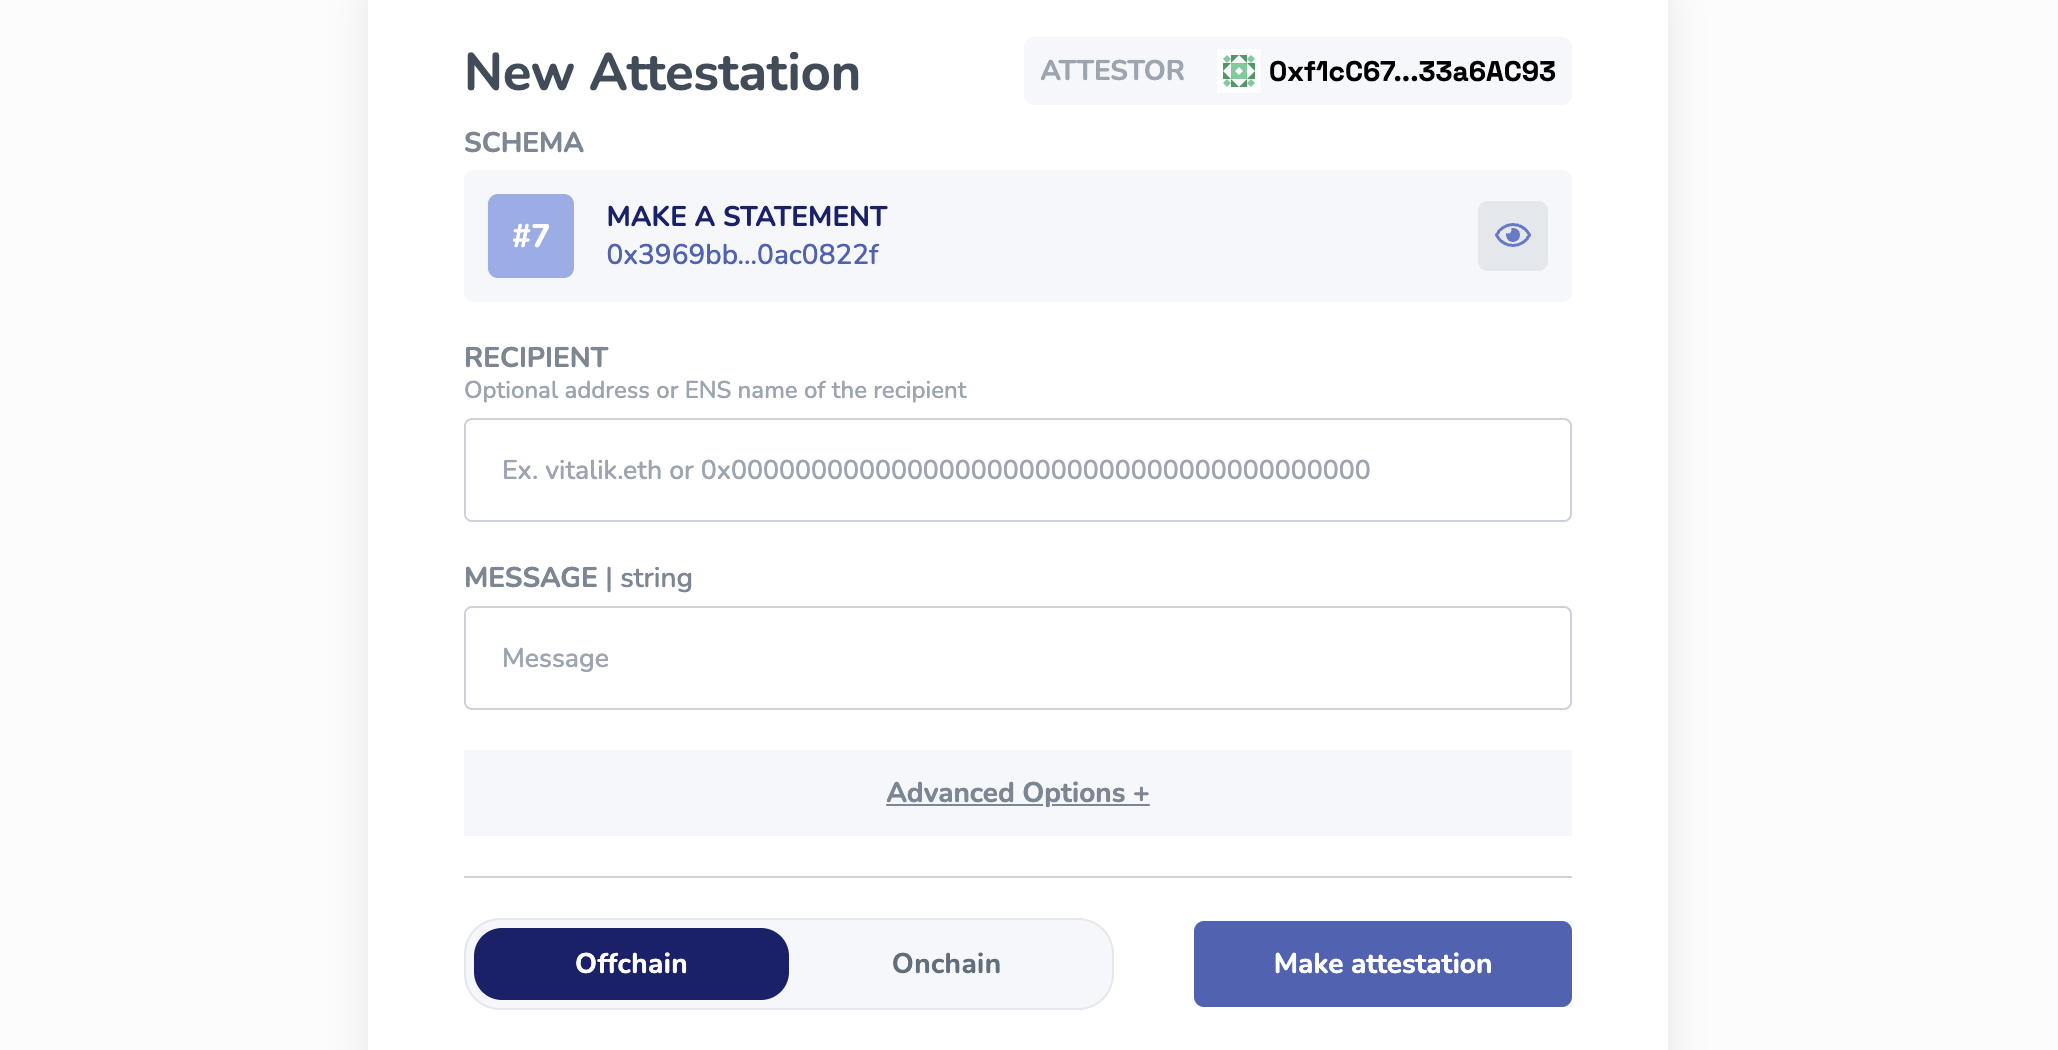This screenshot has height=1050, width=2058.
Task: Open schema UID link 0x3969bb...0ac0822f
Action: click(x=742, y=255)
